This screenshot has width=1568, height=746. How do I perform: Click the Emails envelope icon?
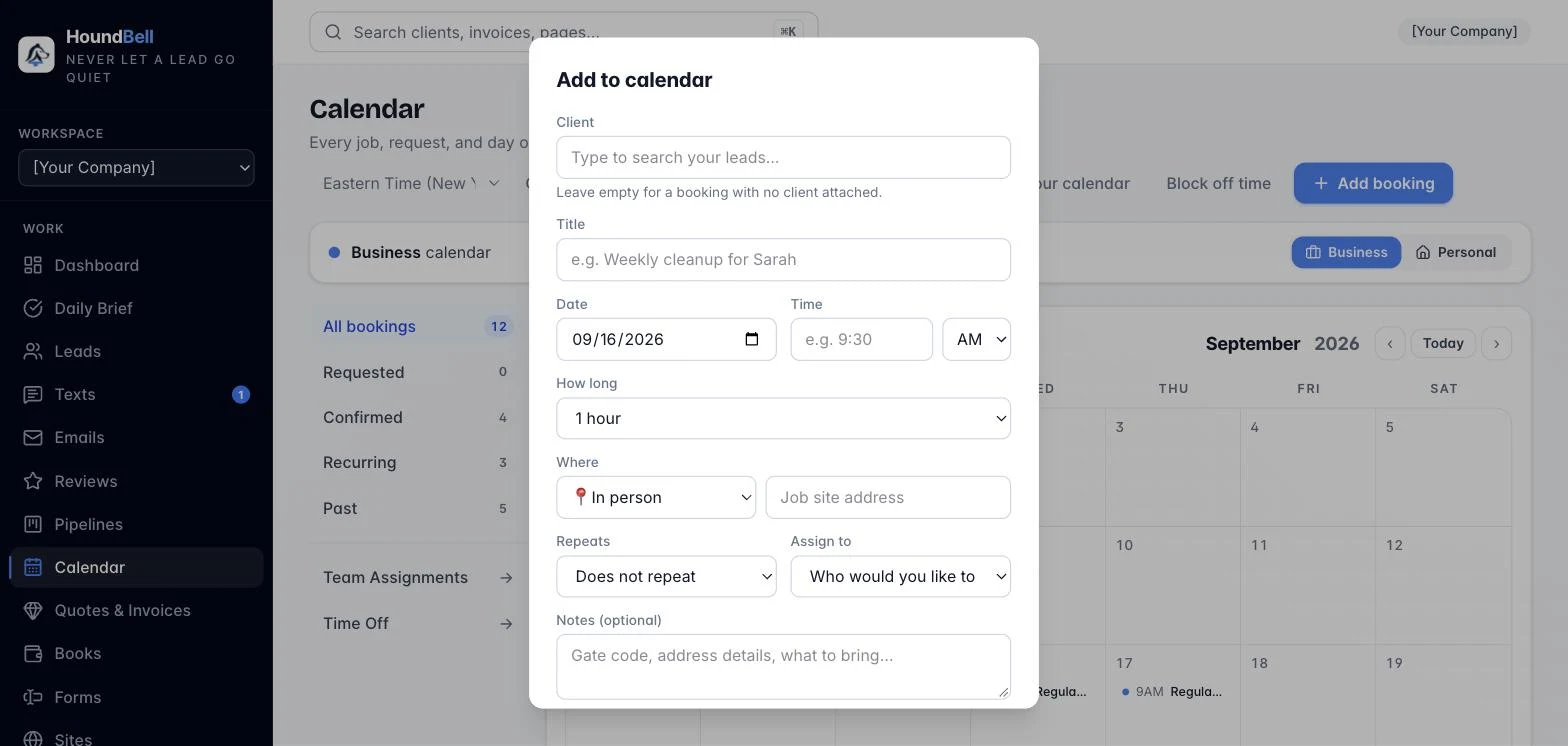coord(33,437)
